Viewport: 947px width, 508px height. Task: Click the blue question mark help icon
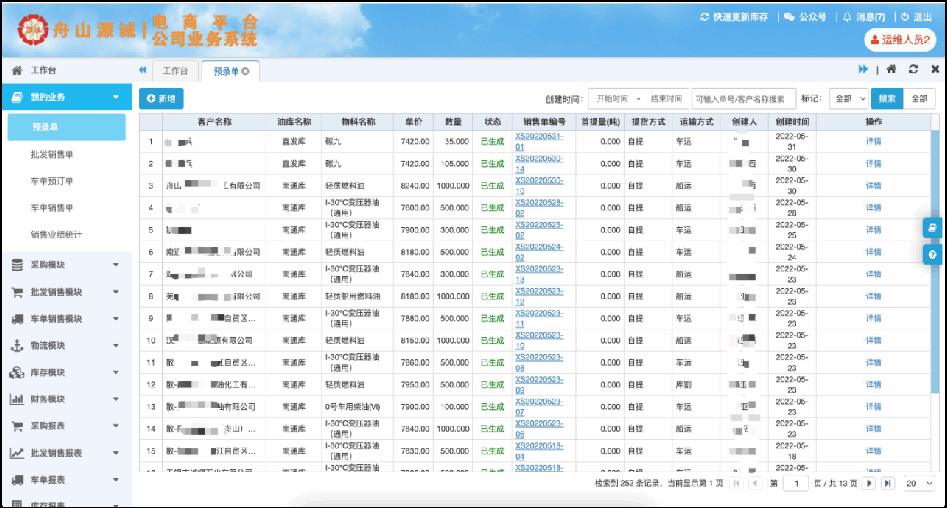point(933,254)
